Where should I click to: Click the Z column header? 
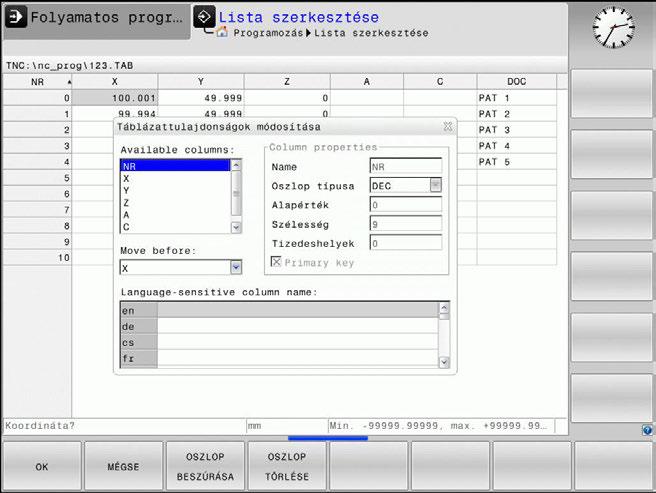287,82
